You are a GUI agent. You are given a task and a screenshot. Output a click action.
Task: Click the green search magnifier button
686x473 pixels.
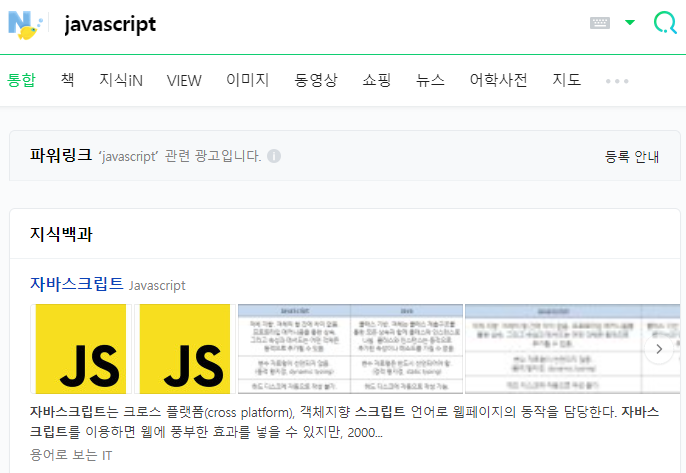pyautogui.click(x=665, y=22)
